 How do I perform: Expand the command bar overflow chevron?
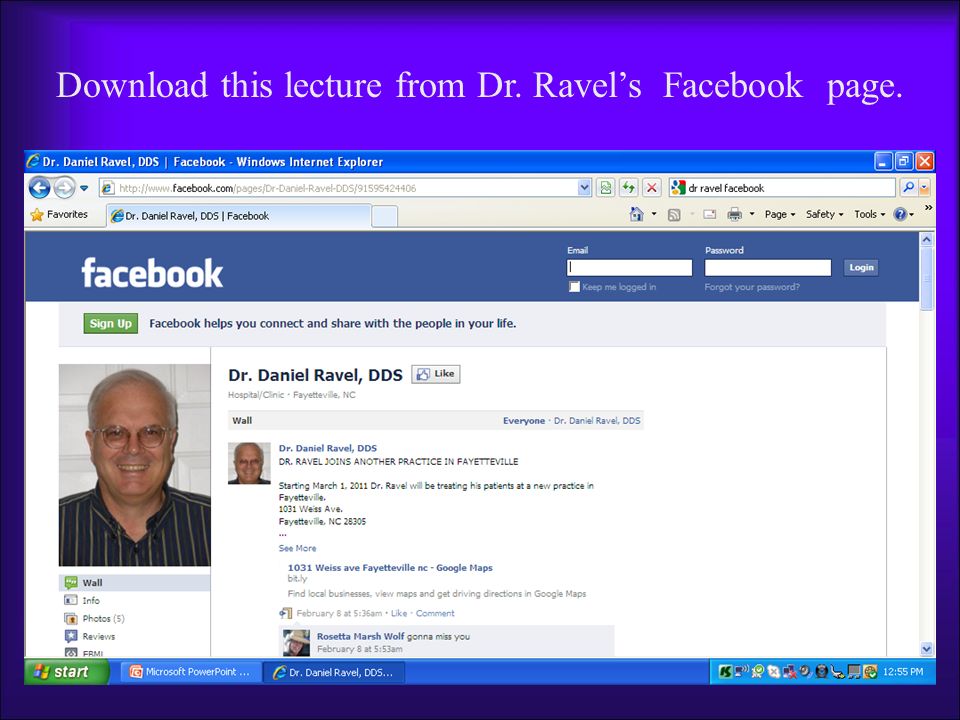coord(928,208)
